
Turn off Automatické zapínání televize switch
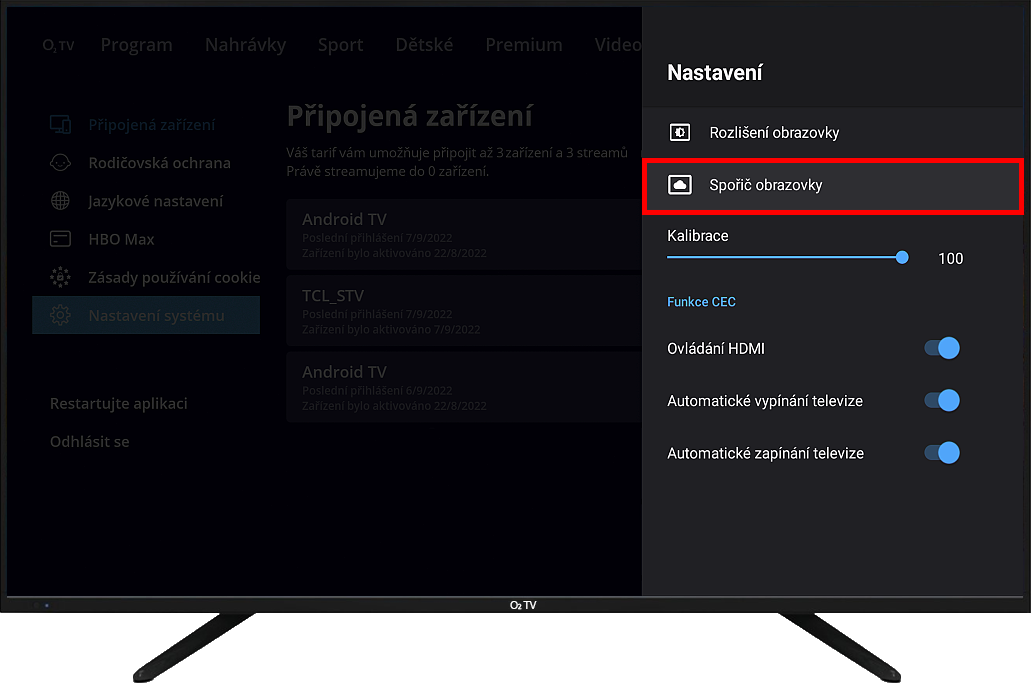click(942, 453)
